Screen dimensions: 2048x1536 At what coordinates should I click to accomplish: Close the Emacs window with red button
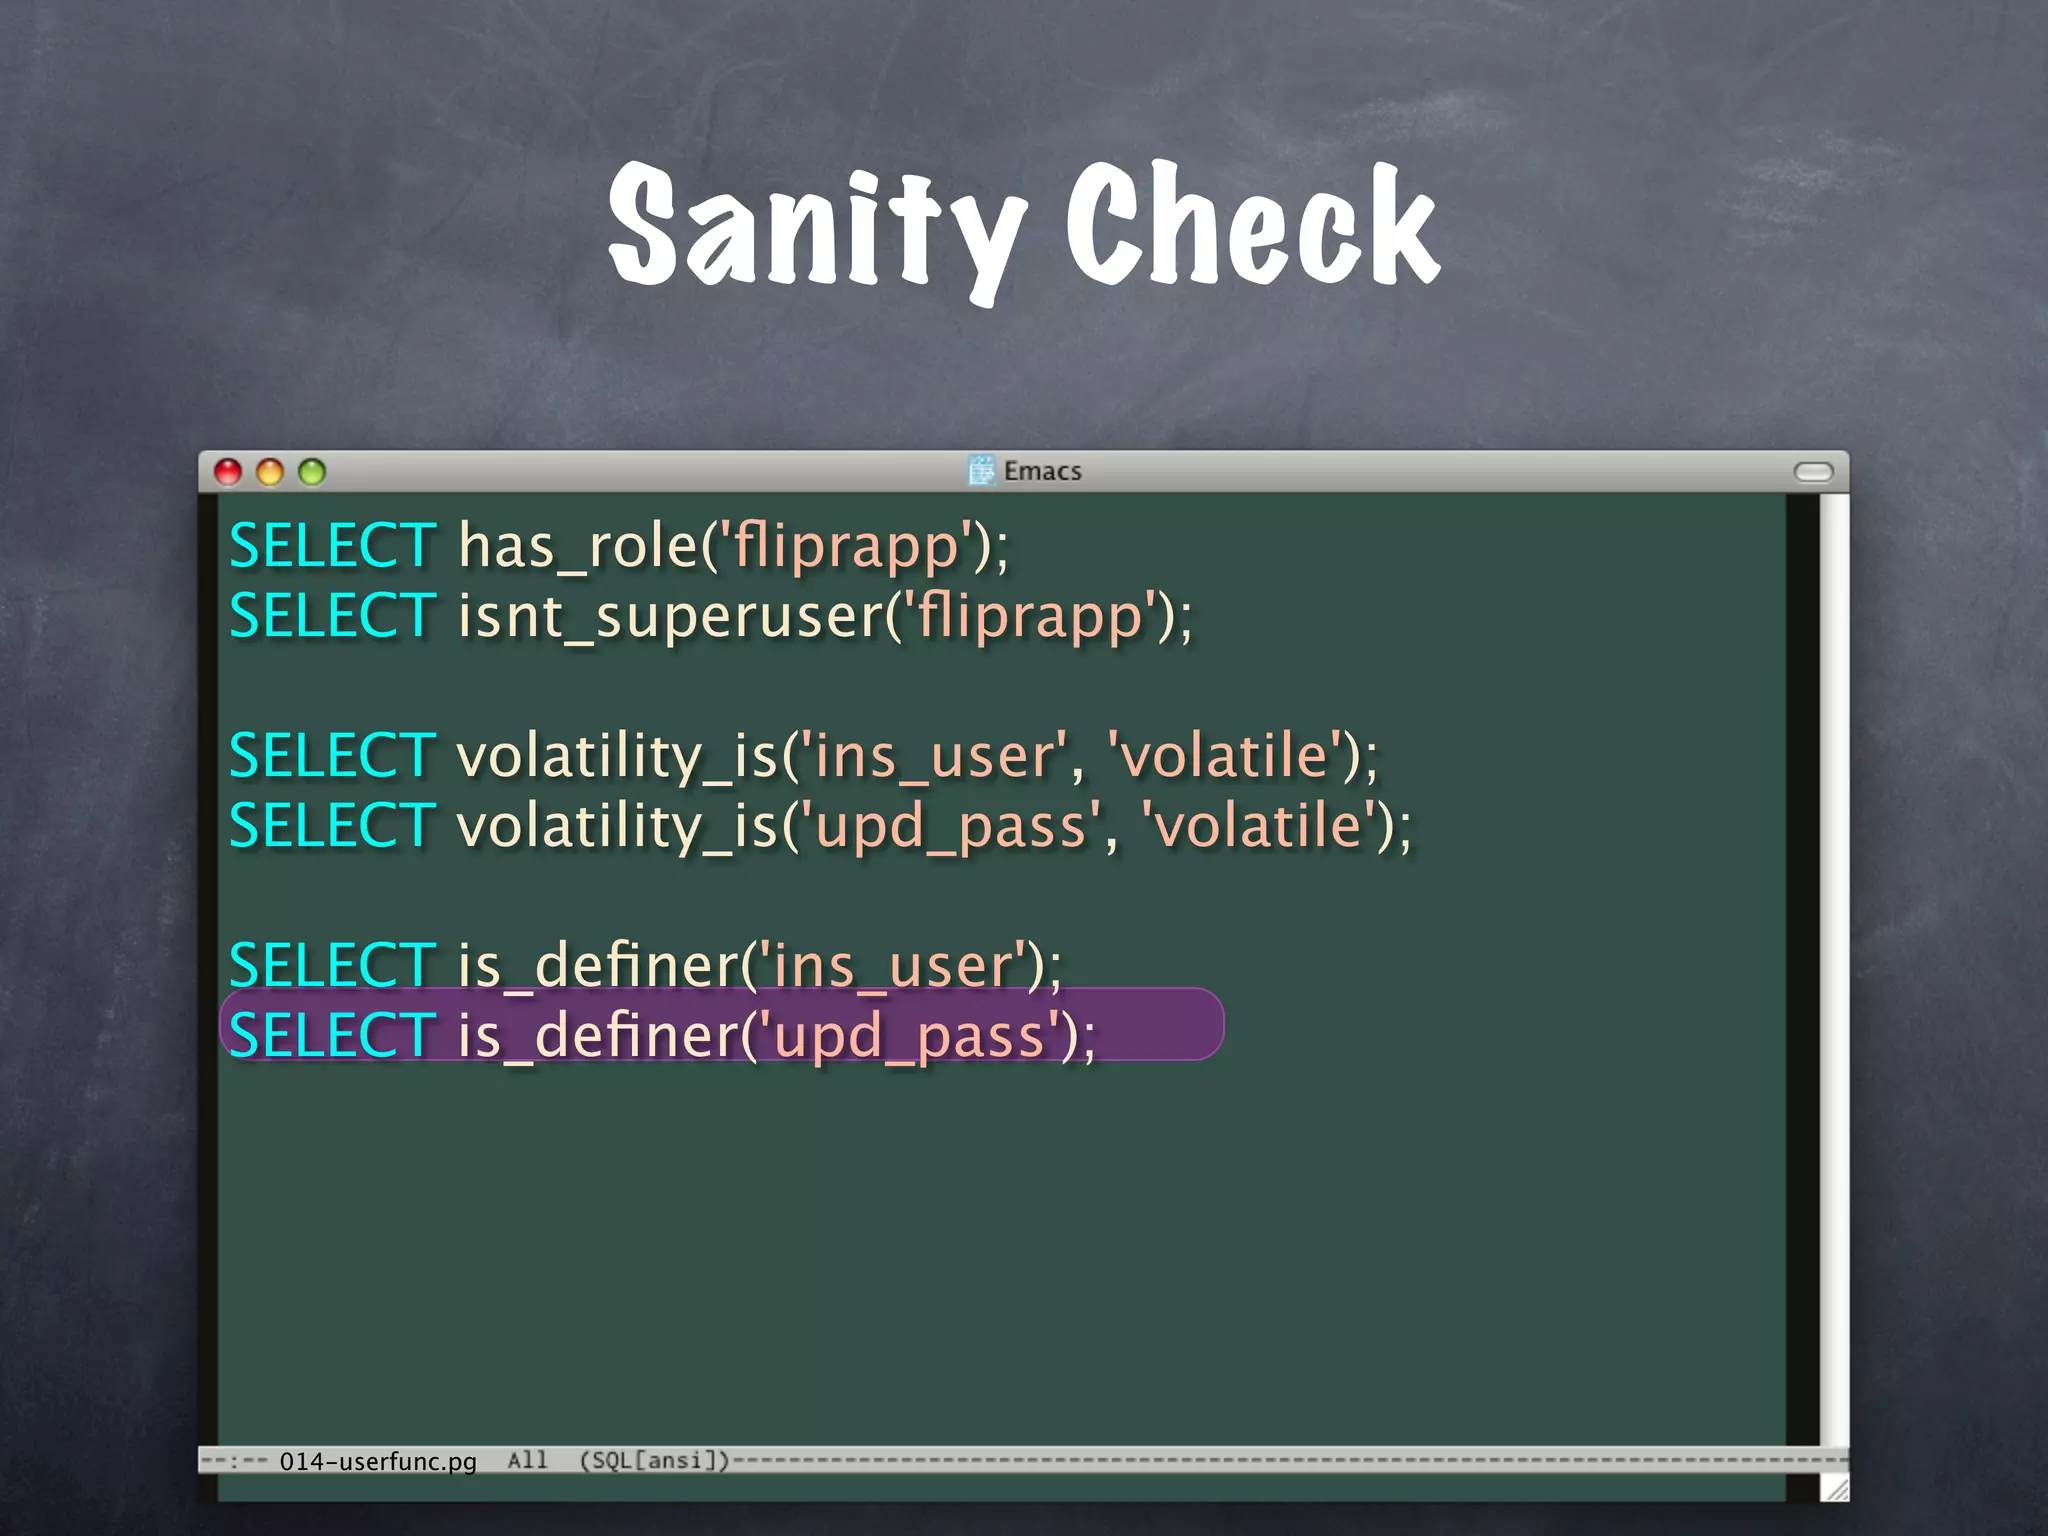(228, 472)
